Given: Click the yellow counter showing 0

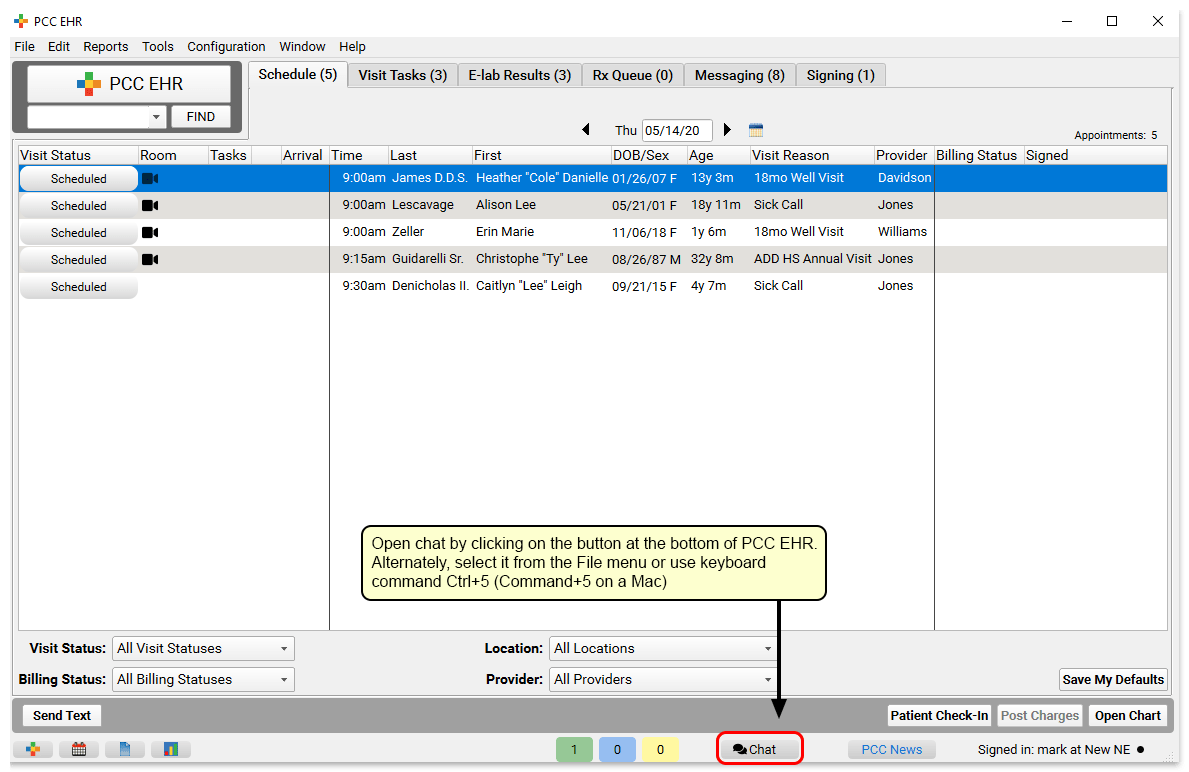Looking at the screenshot, I should coord(660,749).
